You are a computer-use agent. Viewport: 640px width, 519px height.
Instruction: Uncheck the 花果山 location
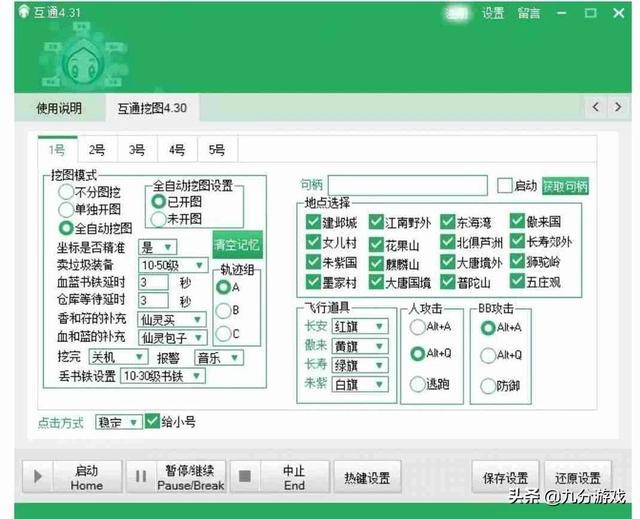(x=376, y=244)
